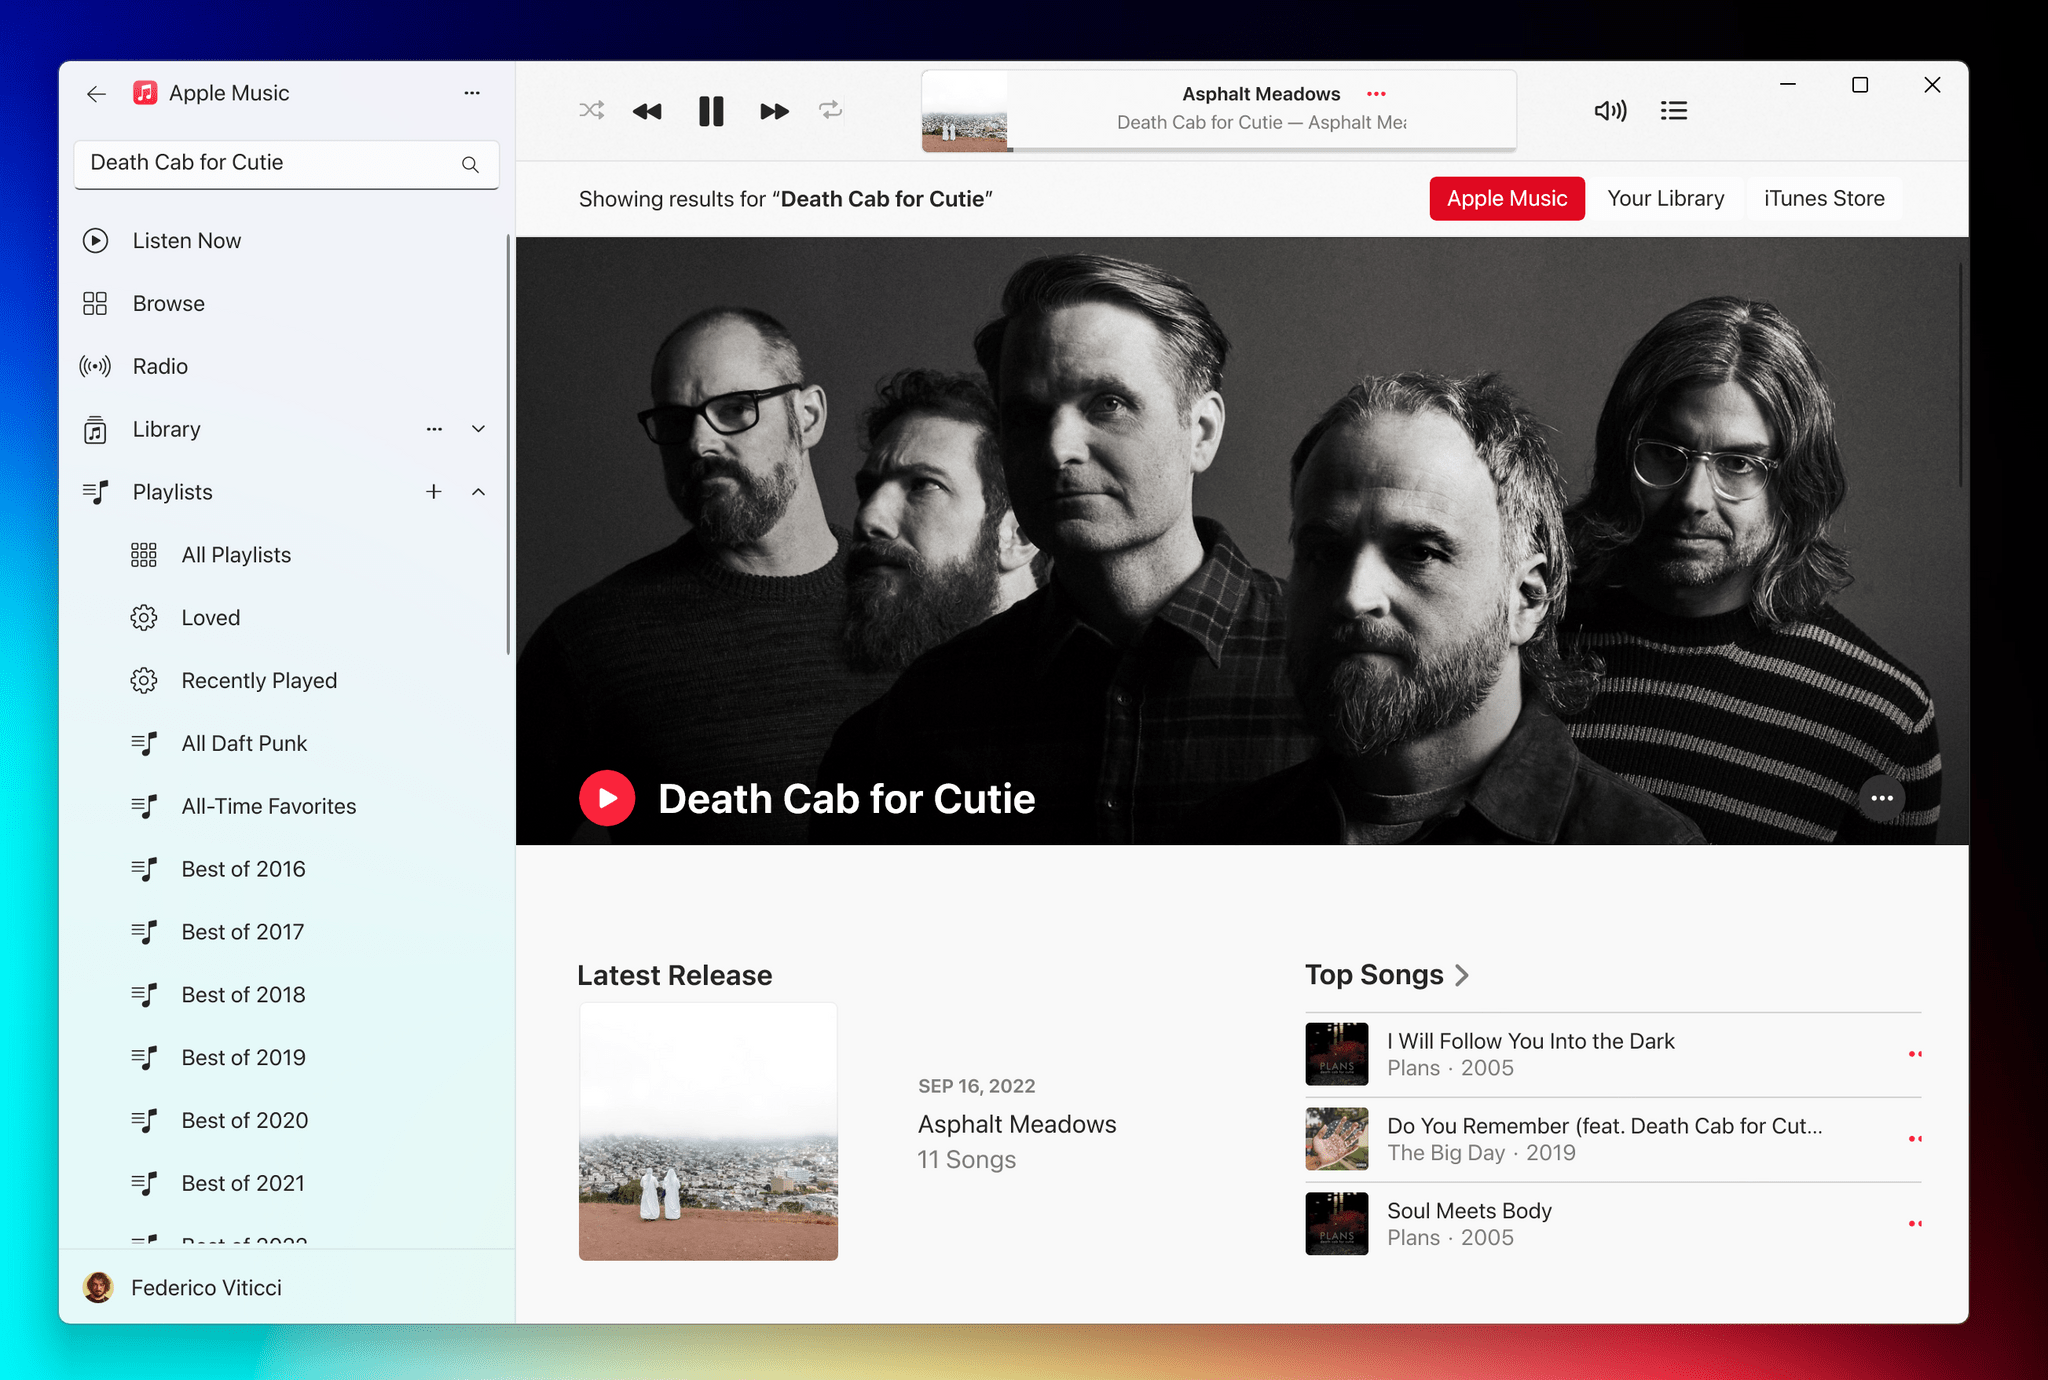Select the Recently Played playlist
The image size is (2048, 1380).
[x=259, y=679]
